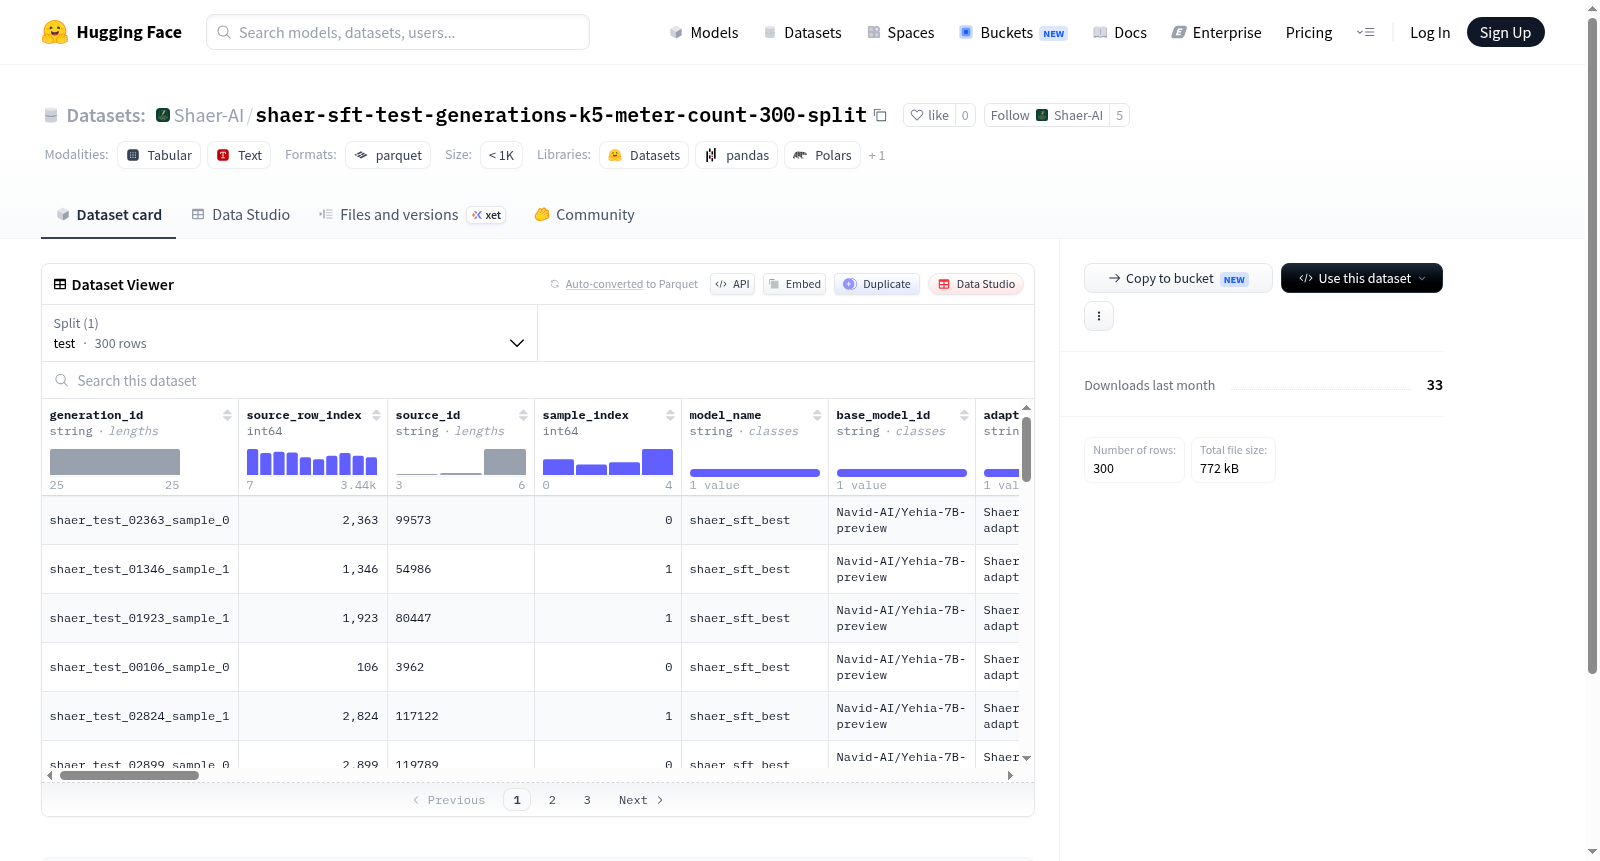1600x861 pixels.
Task: Click the table vertical scrollbar thumb
Action: click(x=1026, y=449)
